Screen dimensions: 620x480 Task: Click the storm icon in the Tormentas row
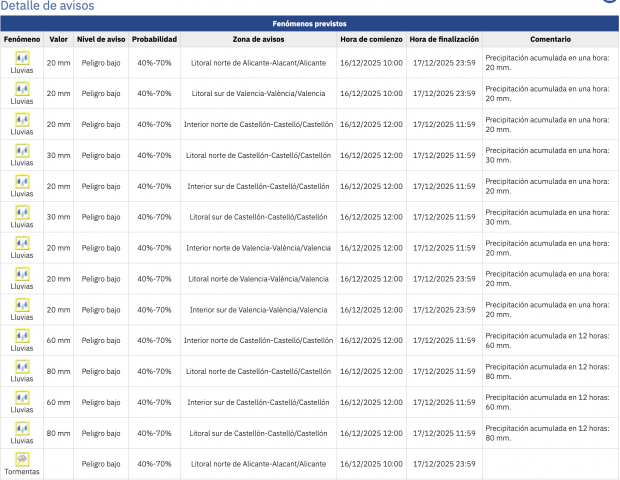click(22, 458)
